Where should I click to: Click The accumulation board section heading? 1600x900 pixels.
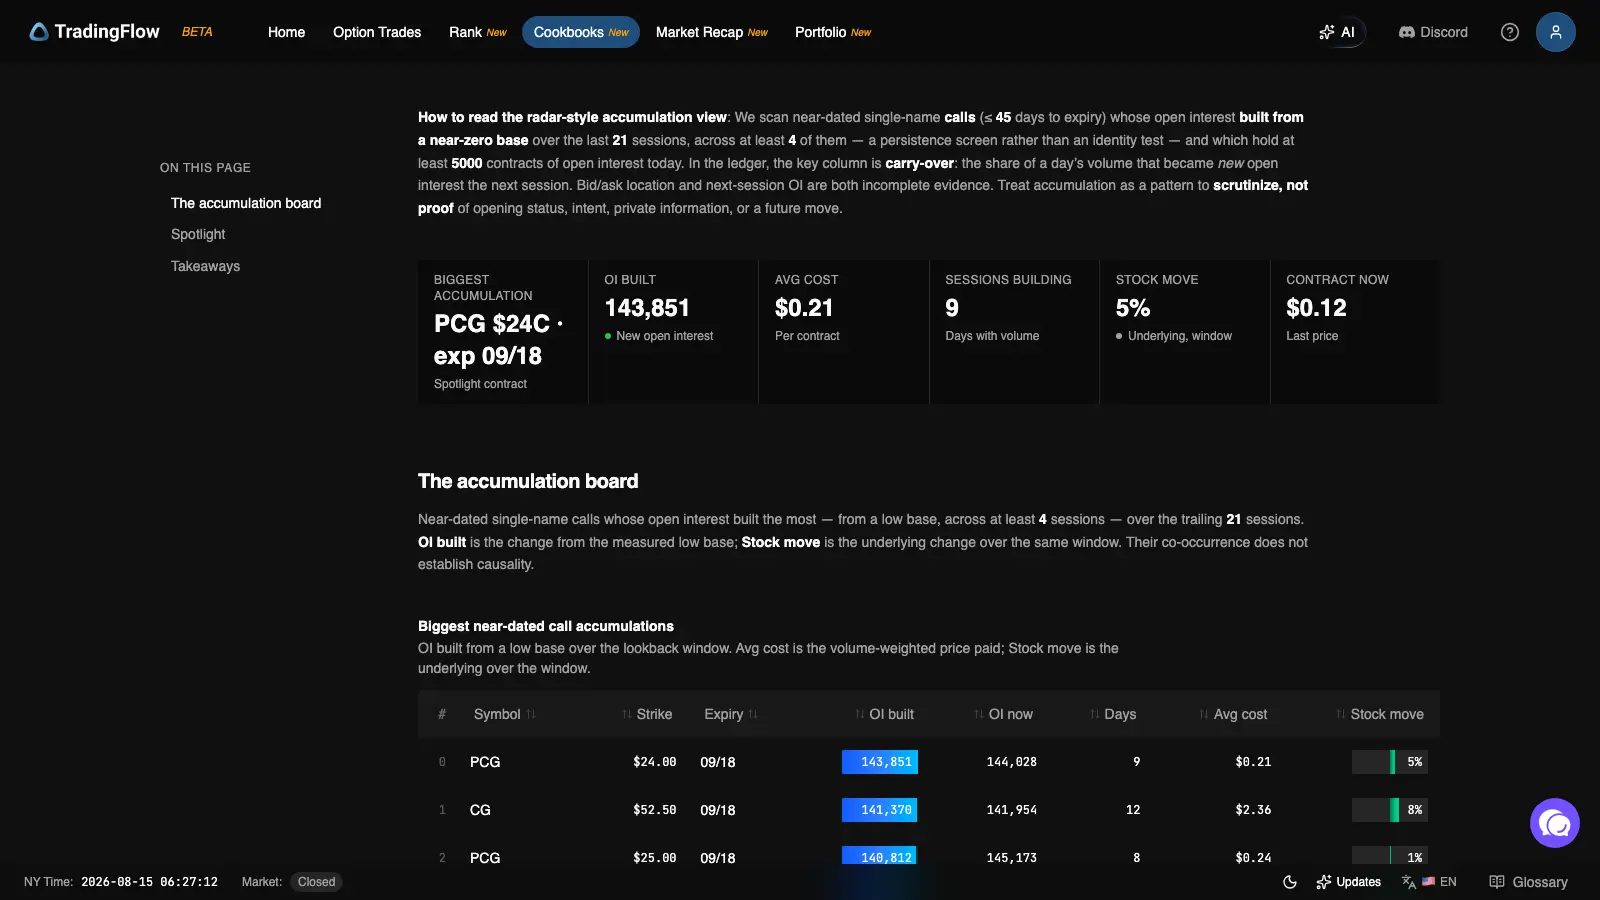(528, 481)
